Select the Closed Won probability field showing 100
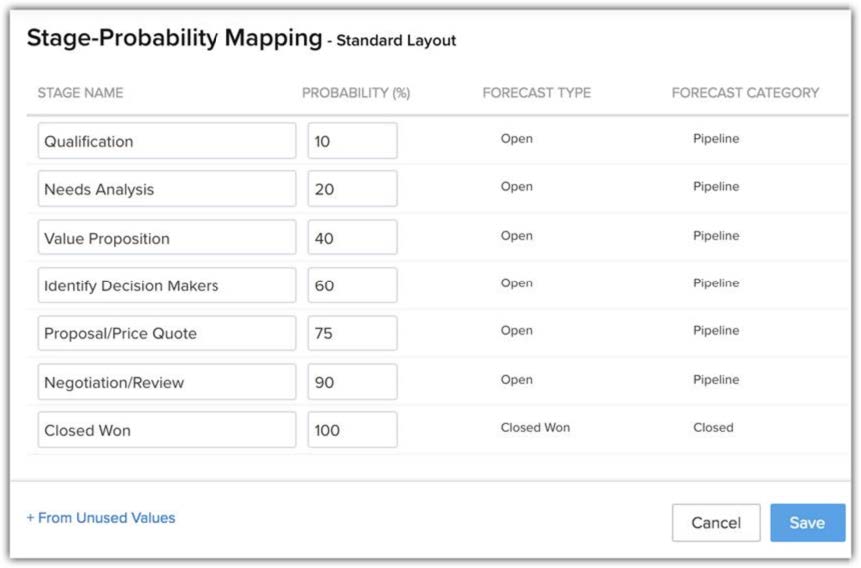Viewport: 861px width, 568px height. click(352, 430)
